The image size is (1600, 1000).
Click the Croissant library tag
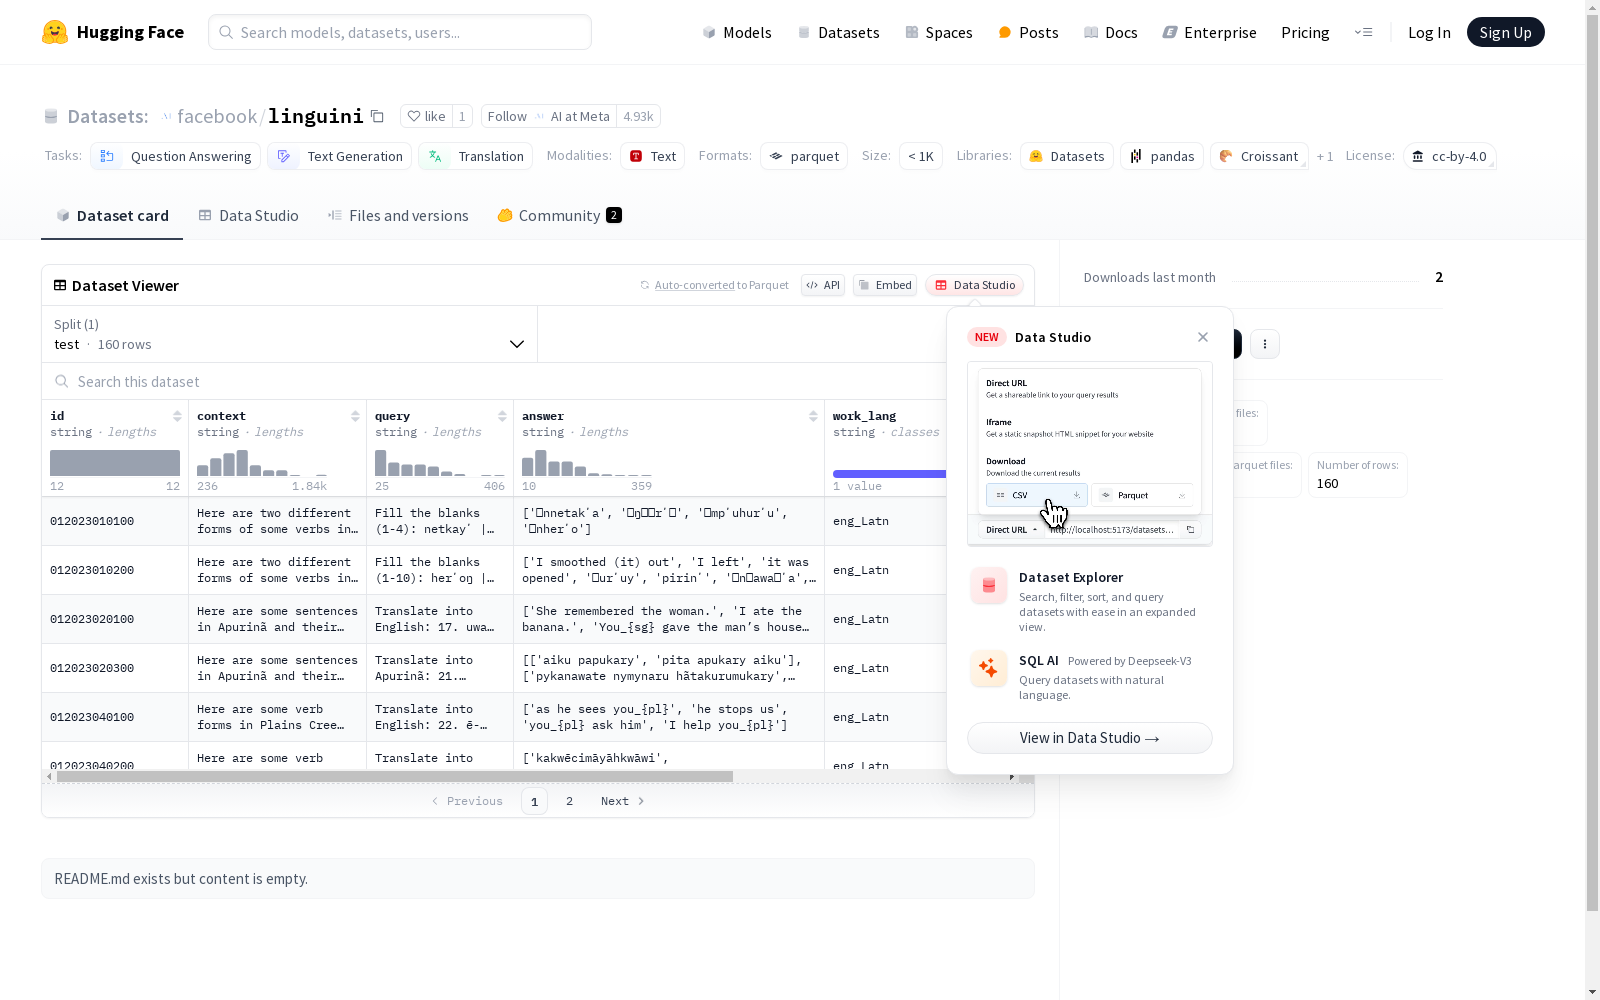click(x=1259, y=156)
